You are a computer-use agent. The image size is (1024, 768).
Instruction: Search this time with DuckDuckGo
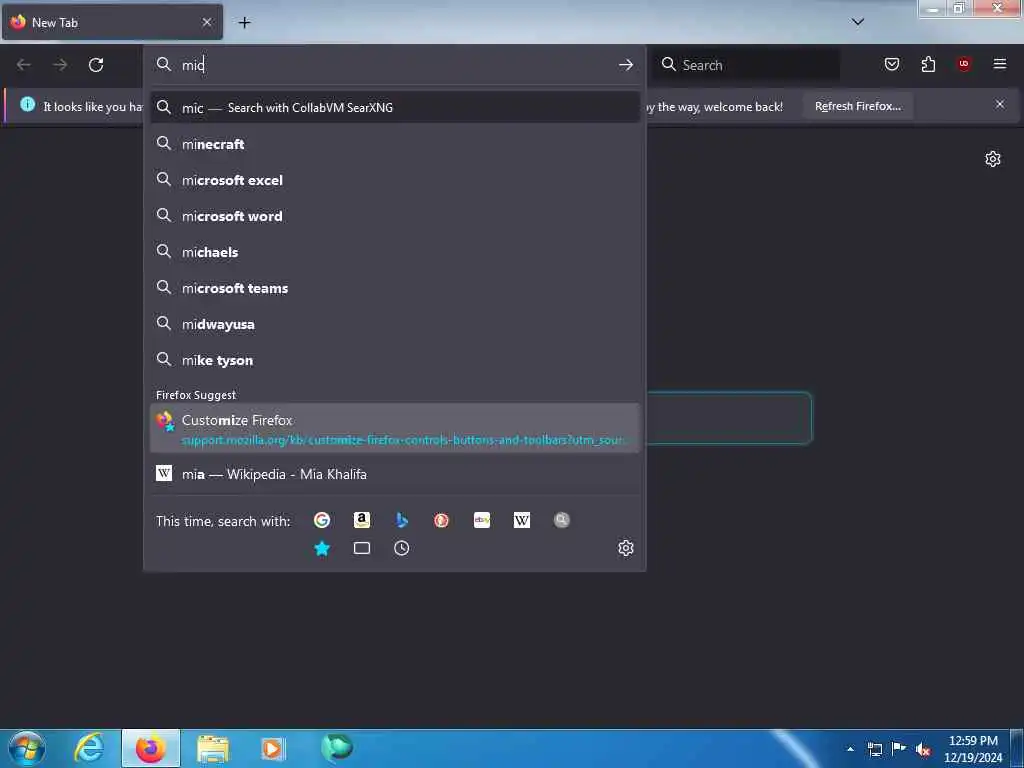[x=441, y=520]
